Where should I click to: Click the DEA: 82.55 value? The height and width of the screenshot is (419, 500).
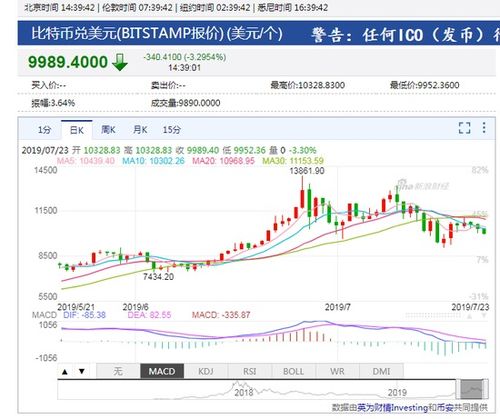pos(149,315)
